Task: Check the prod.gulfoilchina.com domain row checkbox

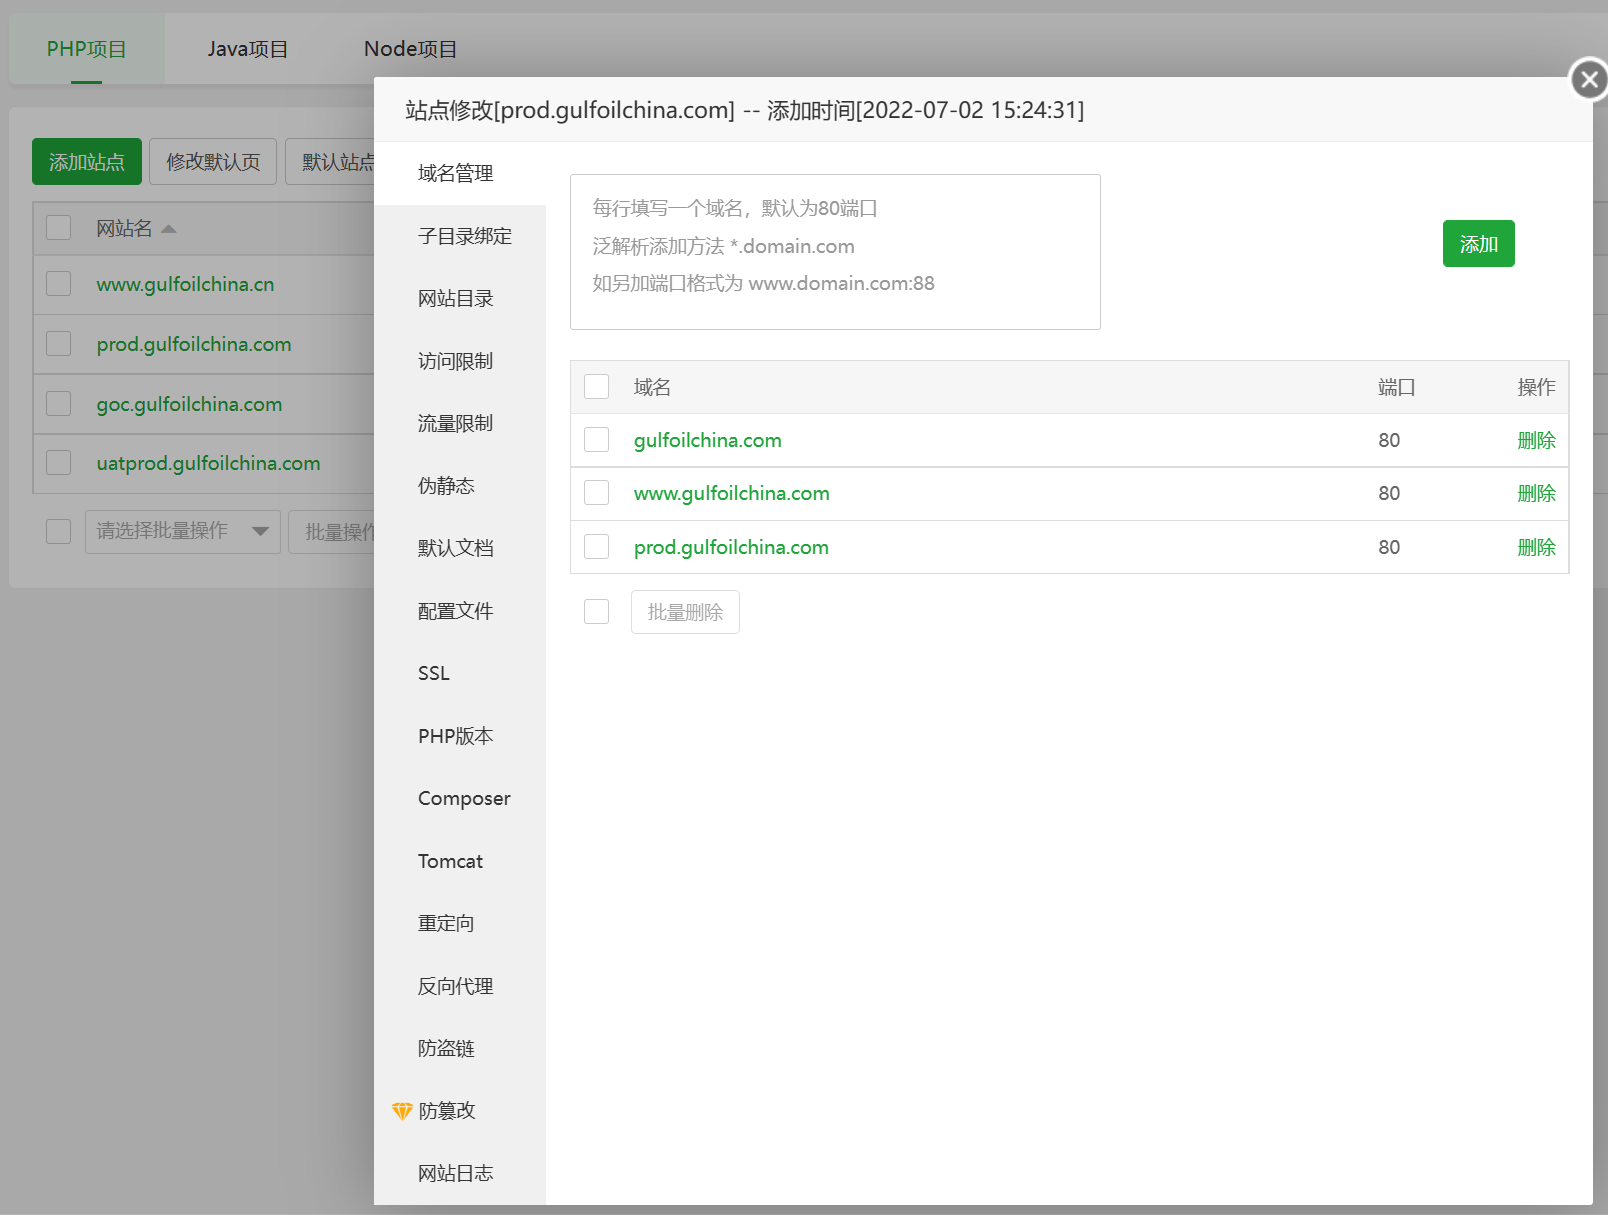Action: click(597, 547)
